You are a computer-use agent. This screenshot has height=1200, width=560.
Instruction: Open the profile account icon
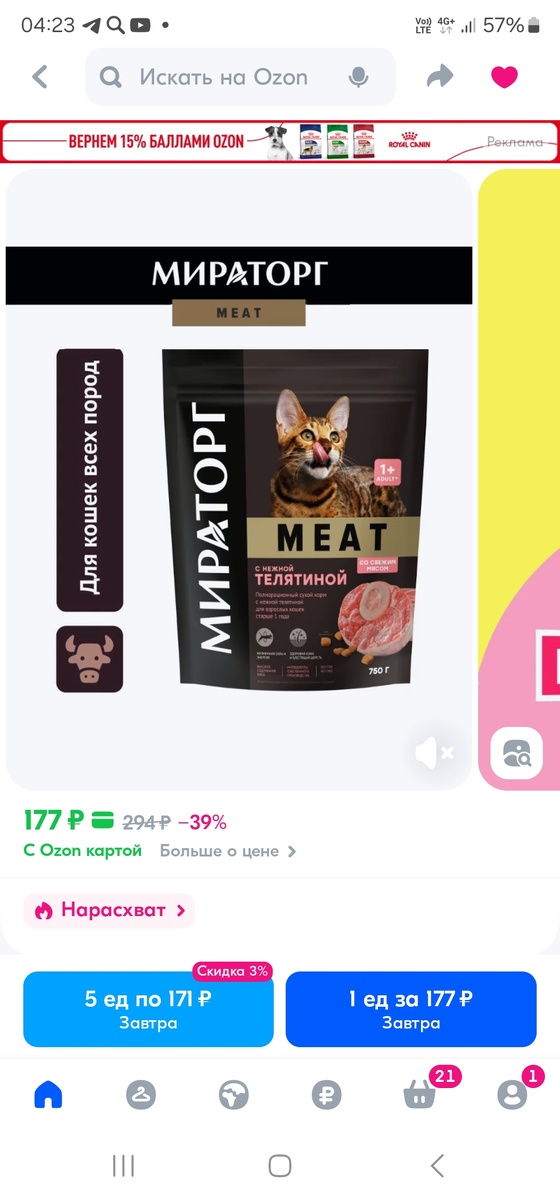point(512,1094)
